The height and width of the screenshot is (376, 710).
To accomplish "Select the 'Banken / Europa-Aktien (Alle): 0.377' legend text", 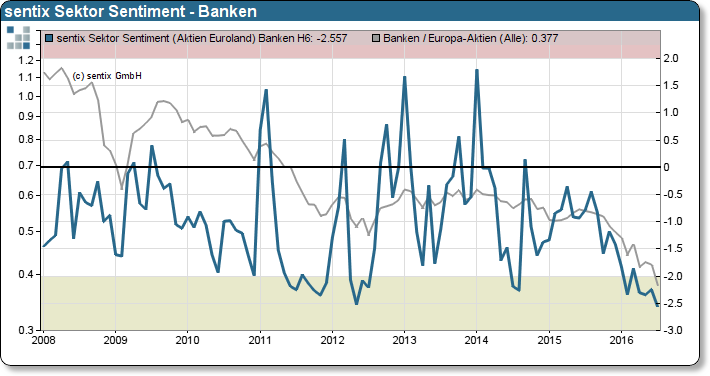I will (x=470, y=39).
